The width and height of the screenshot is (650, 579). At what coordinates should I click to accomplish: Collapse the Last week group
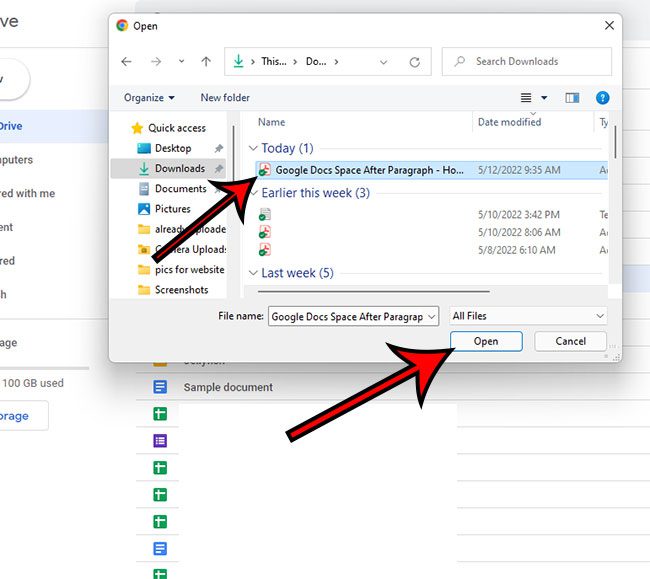tap(253, 273)
